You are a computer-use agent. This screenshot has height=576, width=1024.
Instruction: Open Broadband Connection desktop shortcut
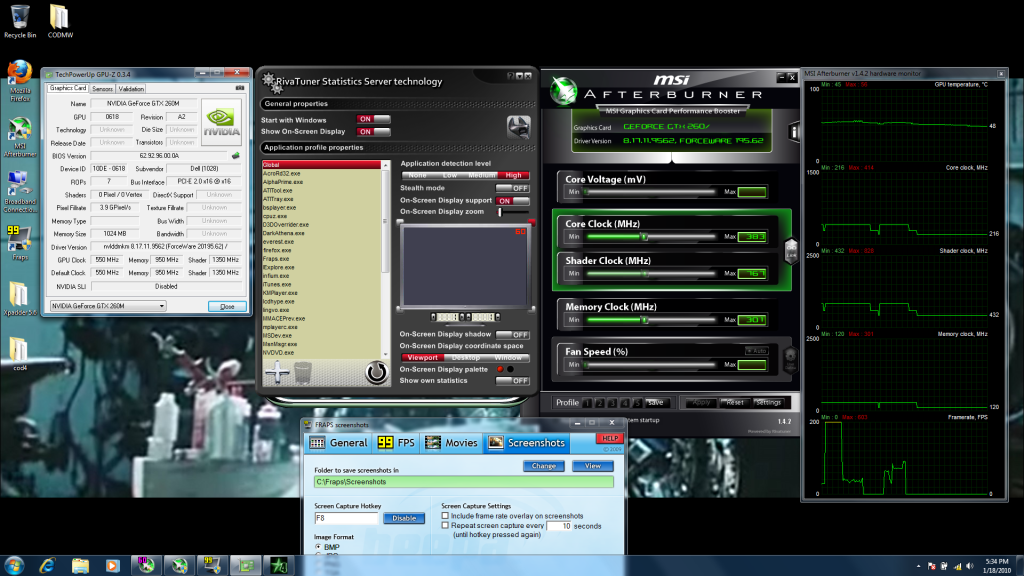click(20, 192)
